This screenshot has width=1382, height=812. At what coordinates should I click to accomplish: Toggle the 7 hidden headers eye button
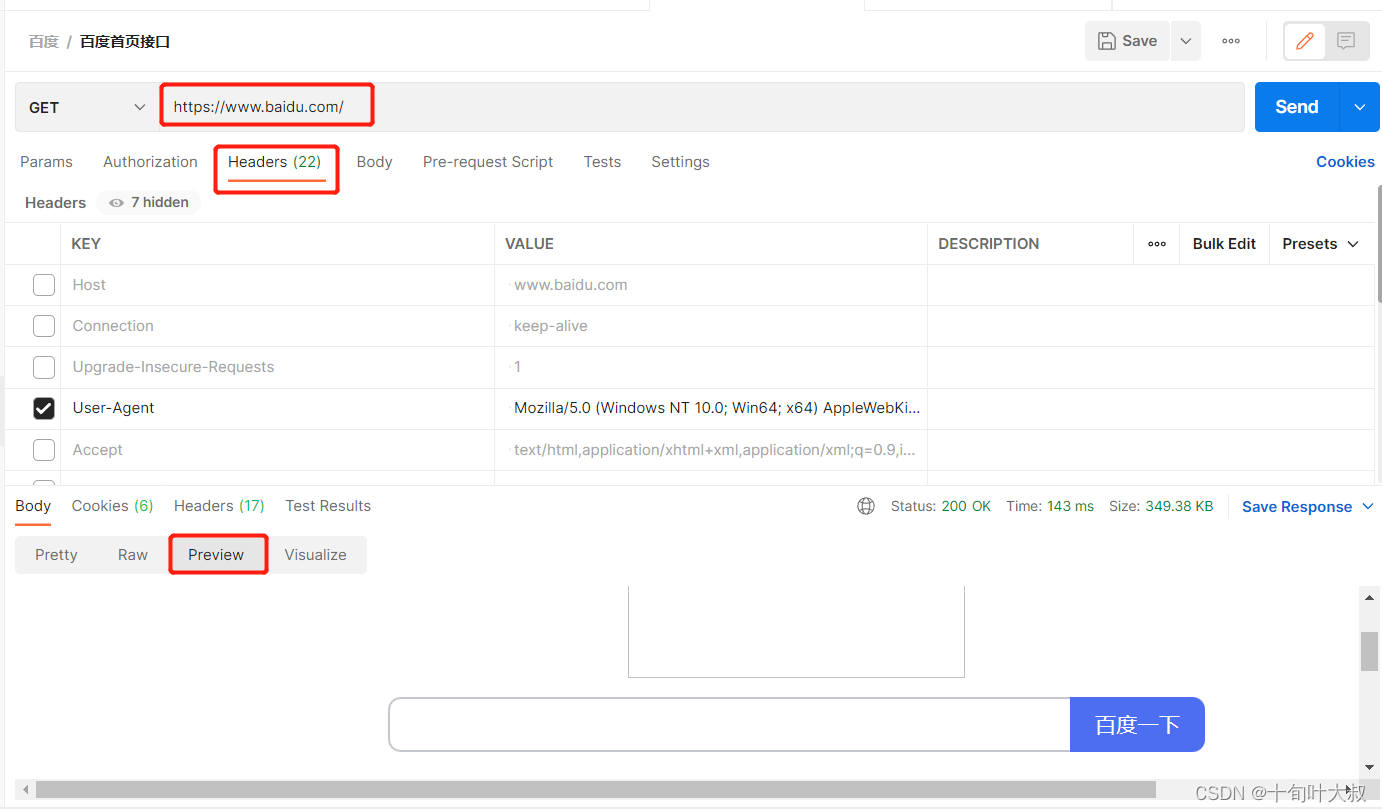click(149, 203)
